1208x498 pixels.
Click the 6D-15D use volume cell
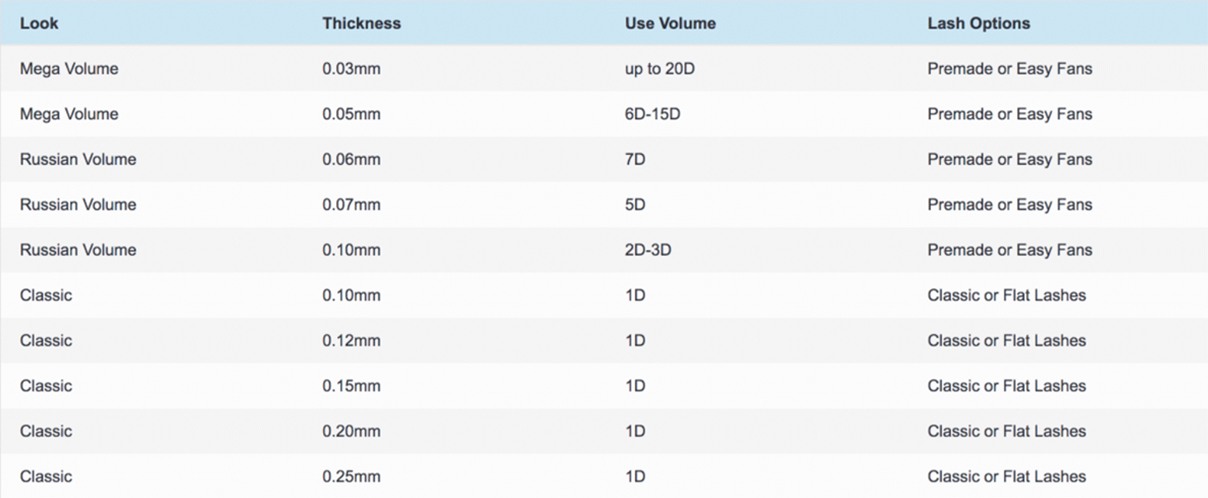[x=652, y=114]
